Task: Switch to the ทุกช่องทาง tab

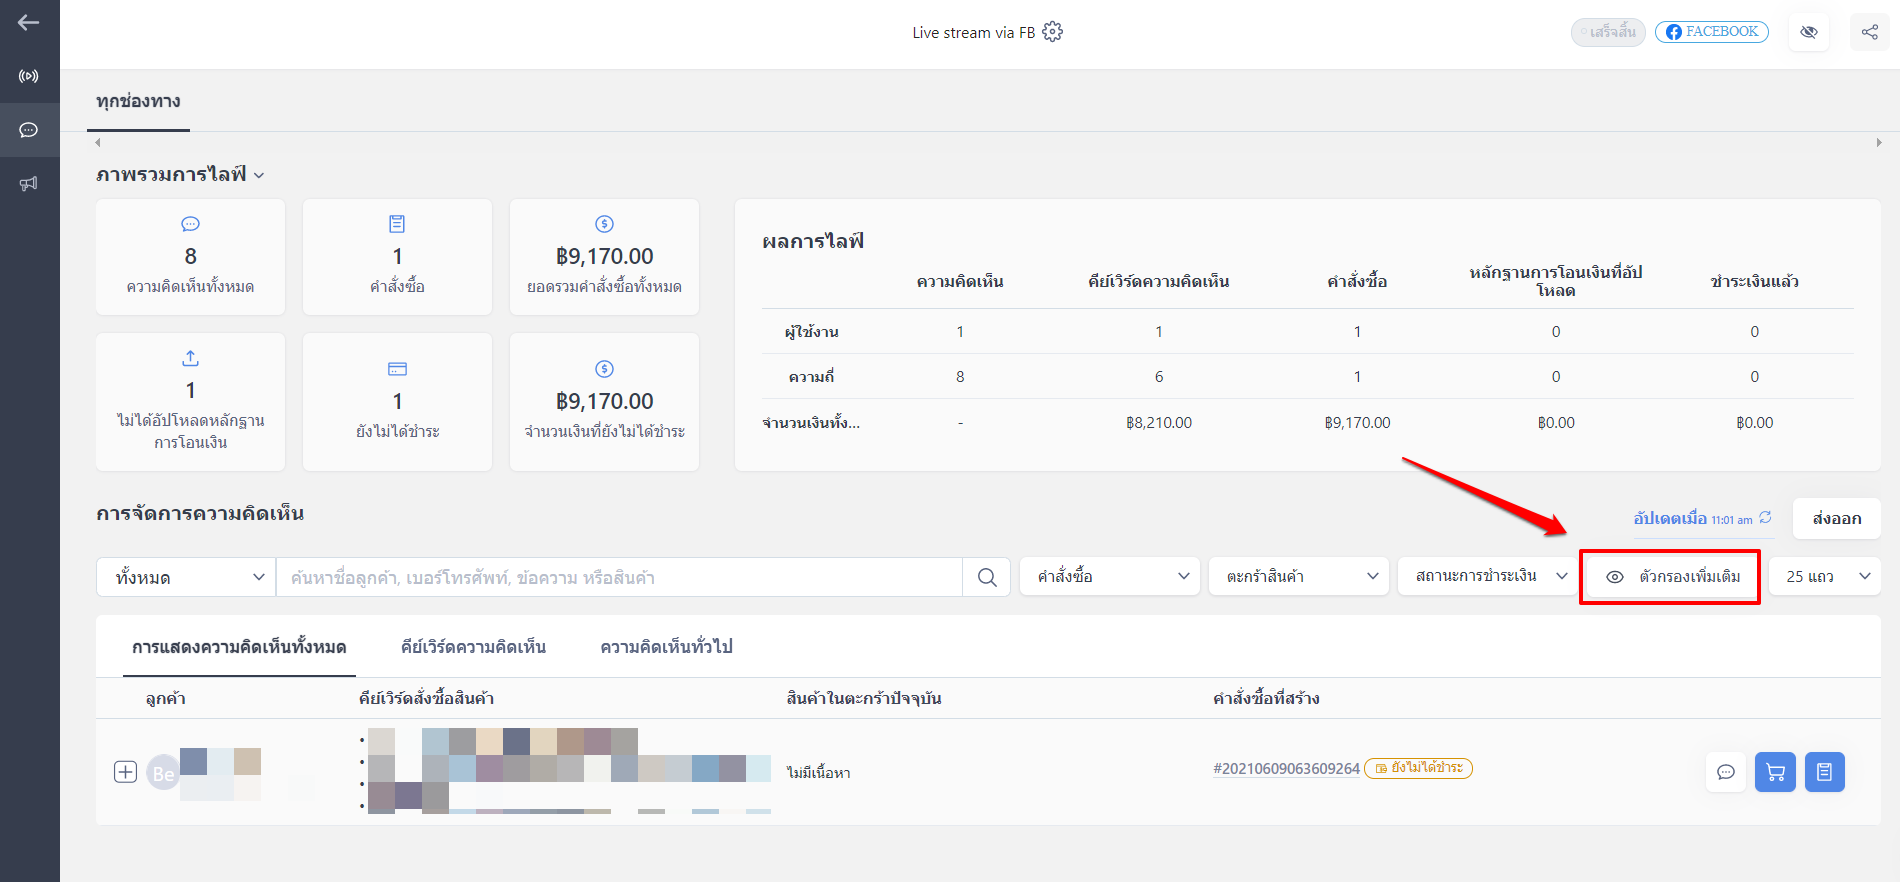Action: [x=138, y=101]
